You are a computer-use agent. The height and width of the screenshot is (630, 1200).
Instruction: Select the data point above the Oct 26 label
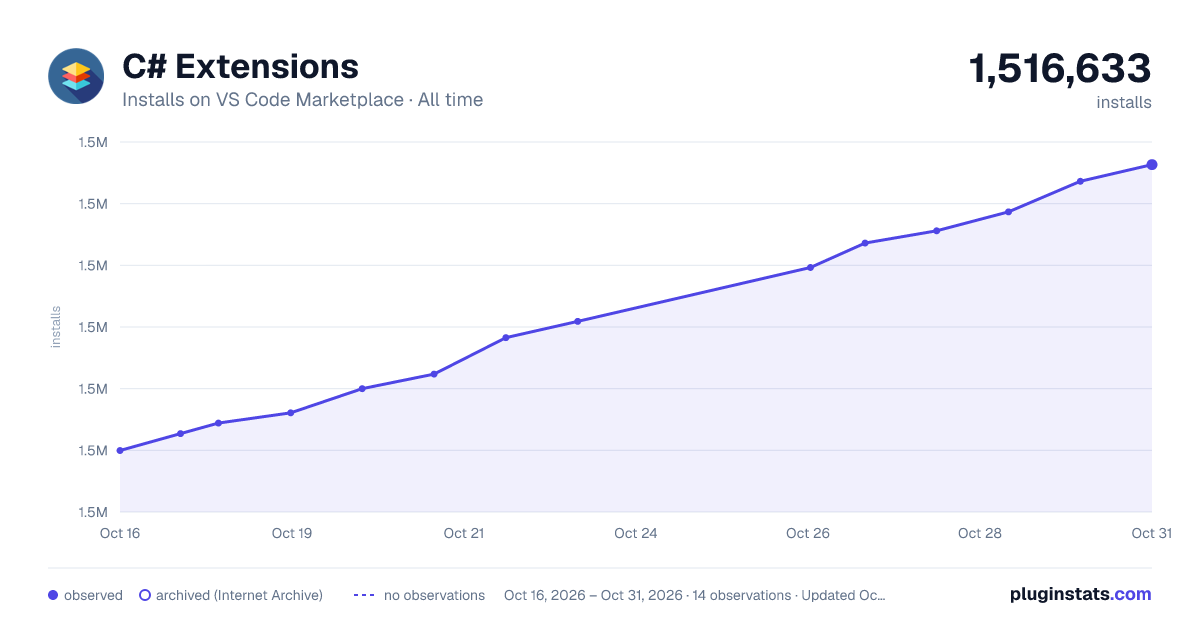pos(810,267)
